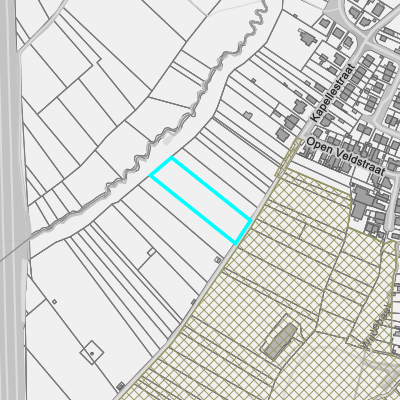Image resolution: width=400 pixels, height=400 pixels.
Task: Select the small square notch parcel left of the road
Action: click(x=151, y=252)
